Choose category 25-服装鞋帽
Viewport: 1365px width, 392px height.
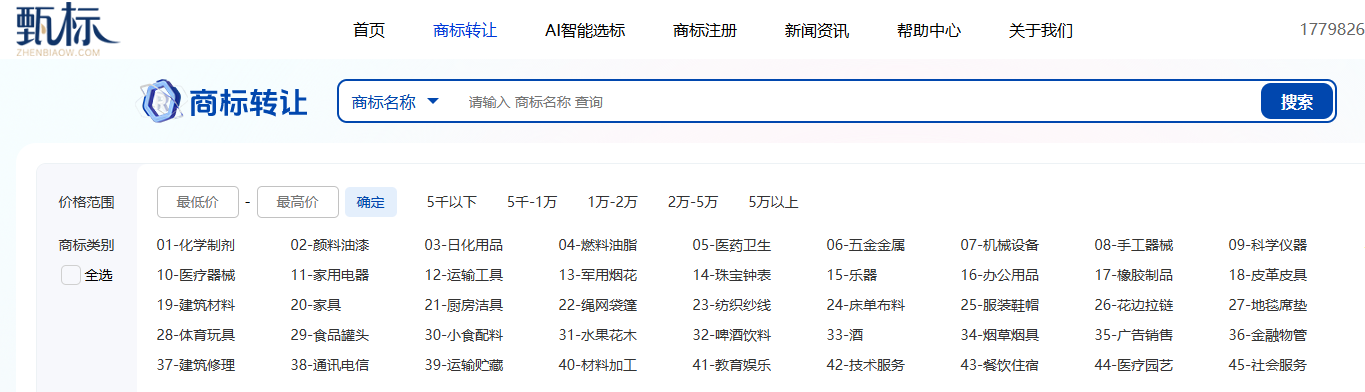[1000, 305]
